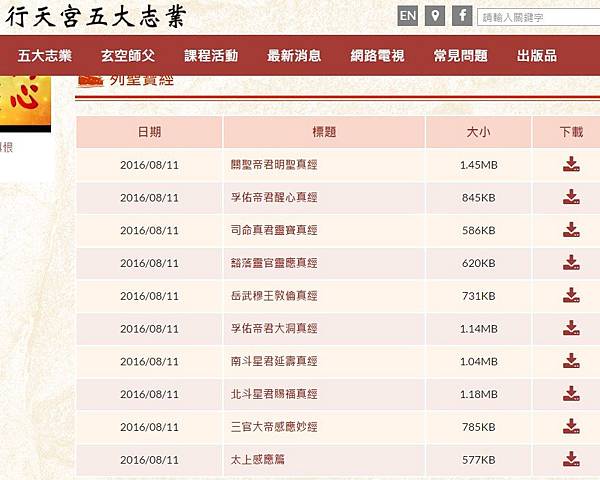The width and height of the screenshot is (600, 480).
Task: Open 玄空師父 menu
Action: click(128, 56)
